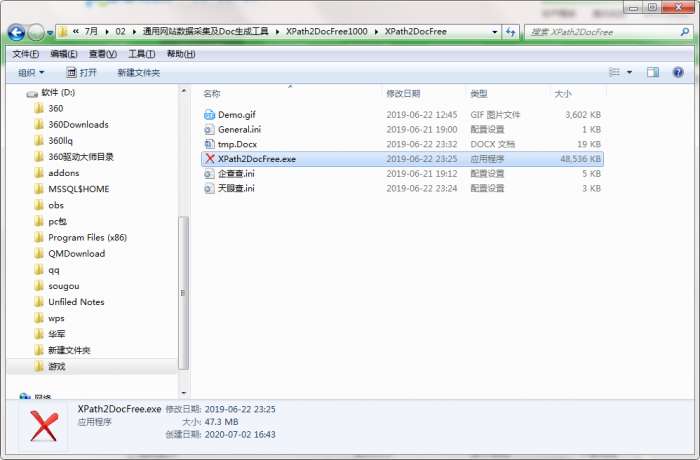700x460 pixels.
Task: Click the address bar folder icon
Action: click(x=63, y=32)
